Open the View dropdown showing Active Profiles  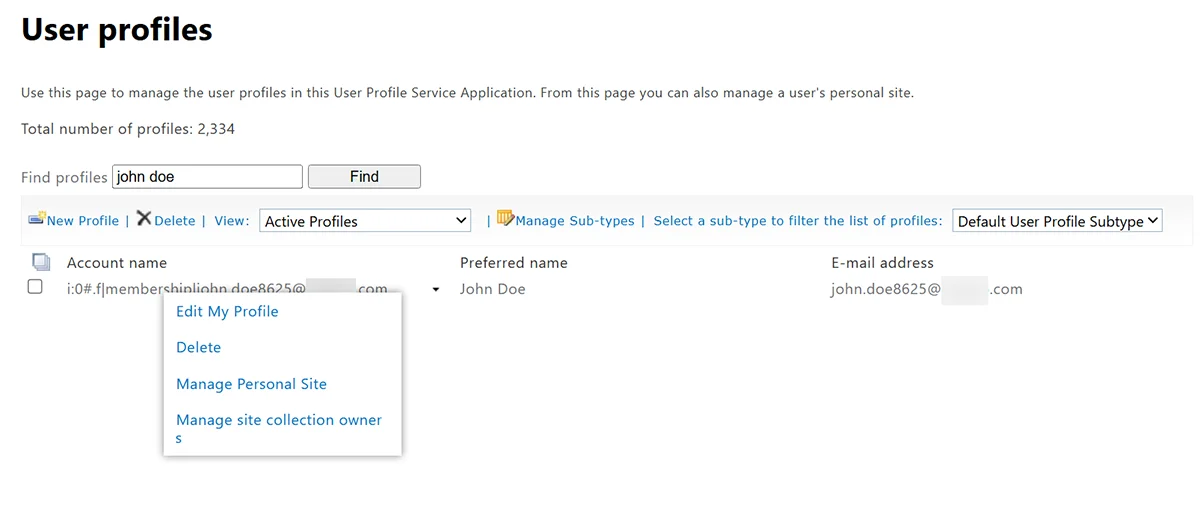(x=365, y=221)
